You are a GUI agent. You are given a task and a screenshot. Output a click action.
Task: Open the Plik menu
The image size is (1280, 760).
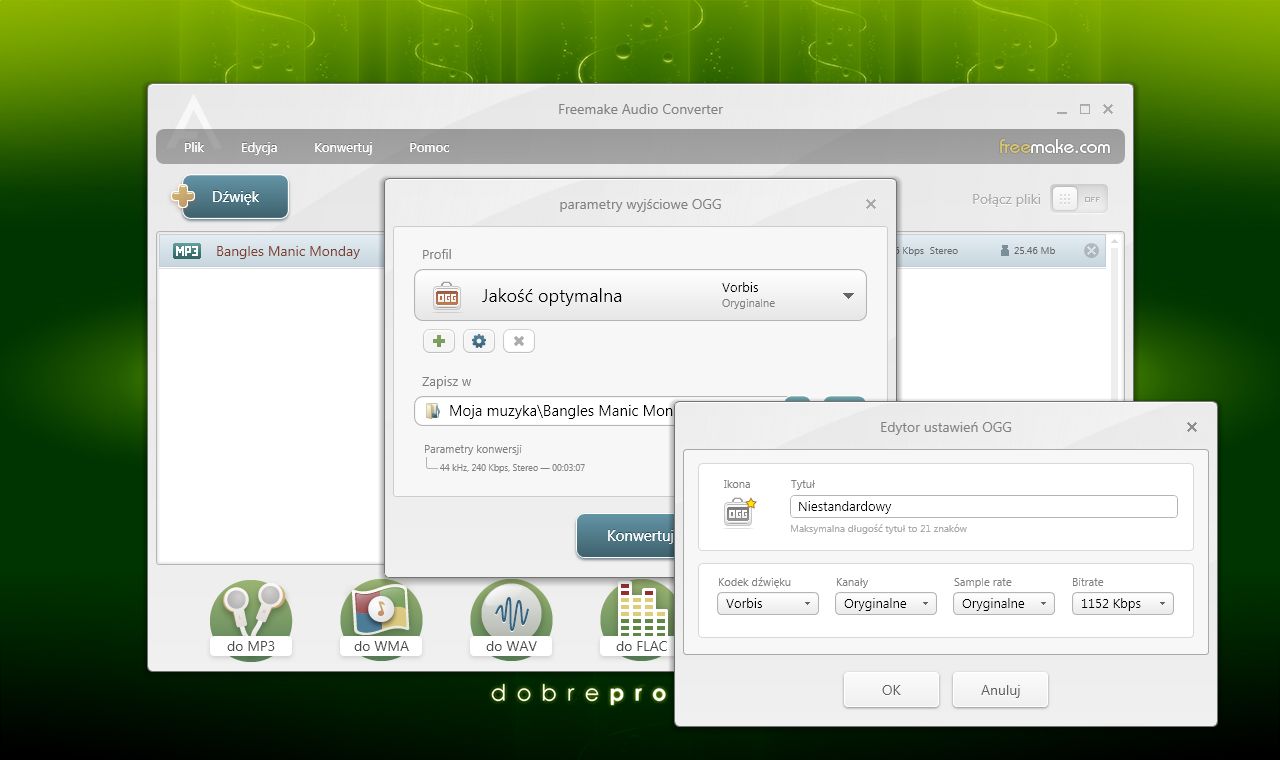[194, 147]
